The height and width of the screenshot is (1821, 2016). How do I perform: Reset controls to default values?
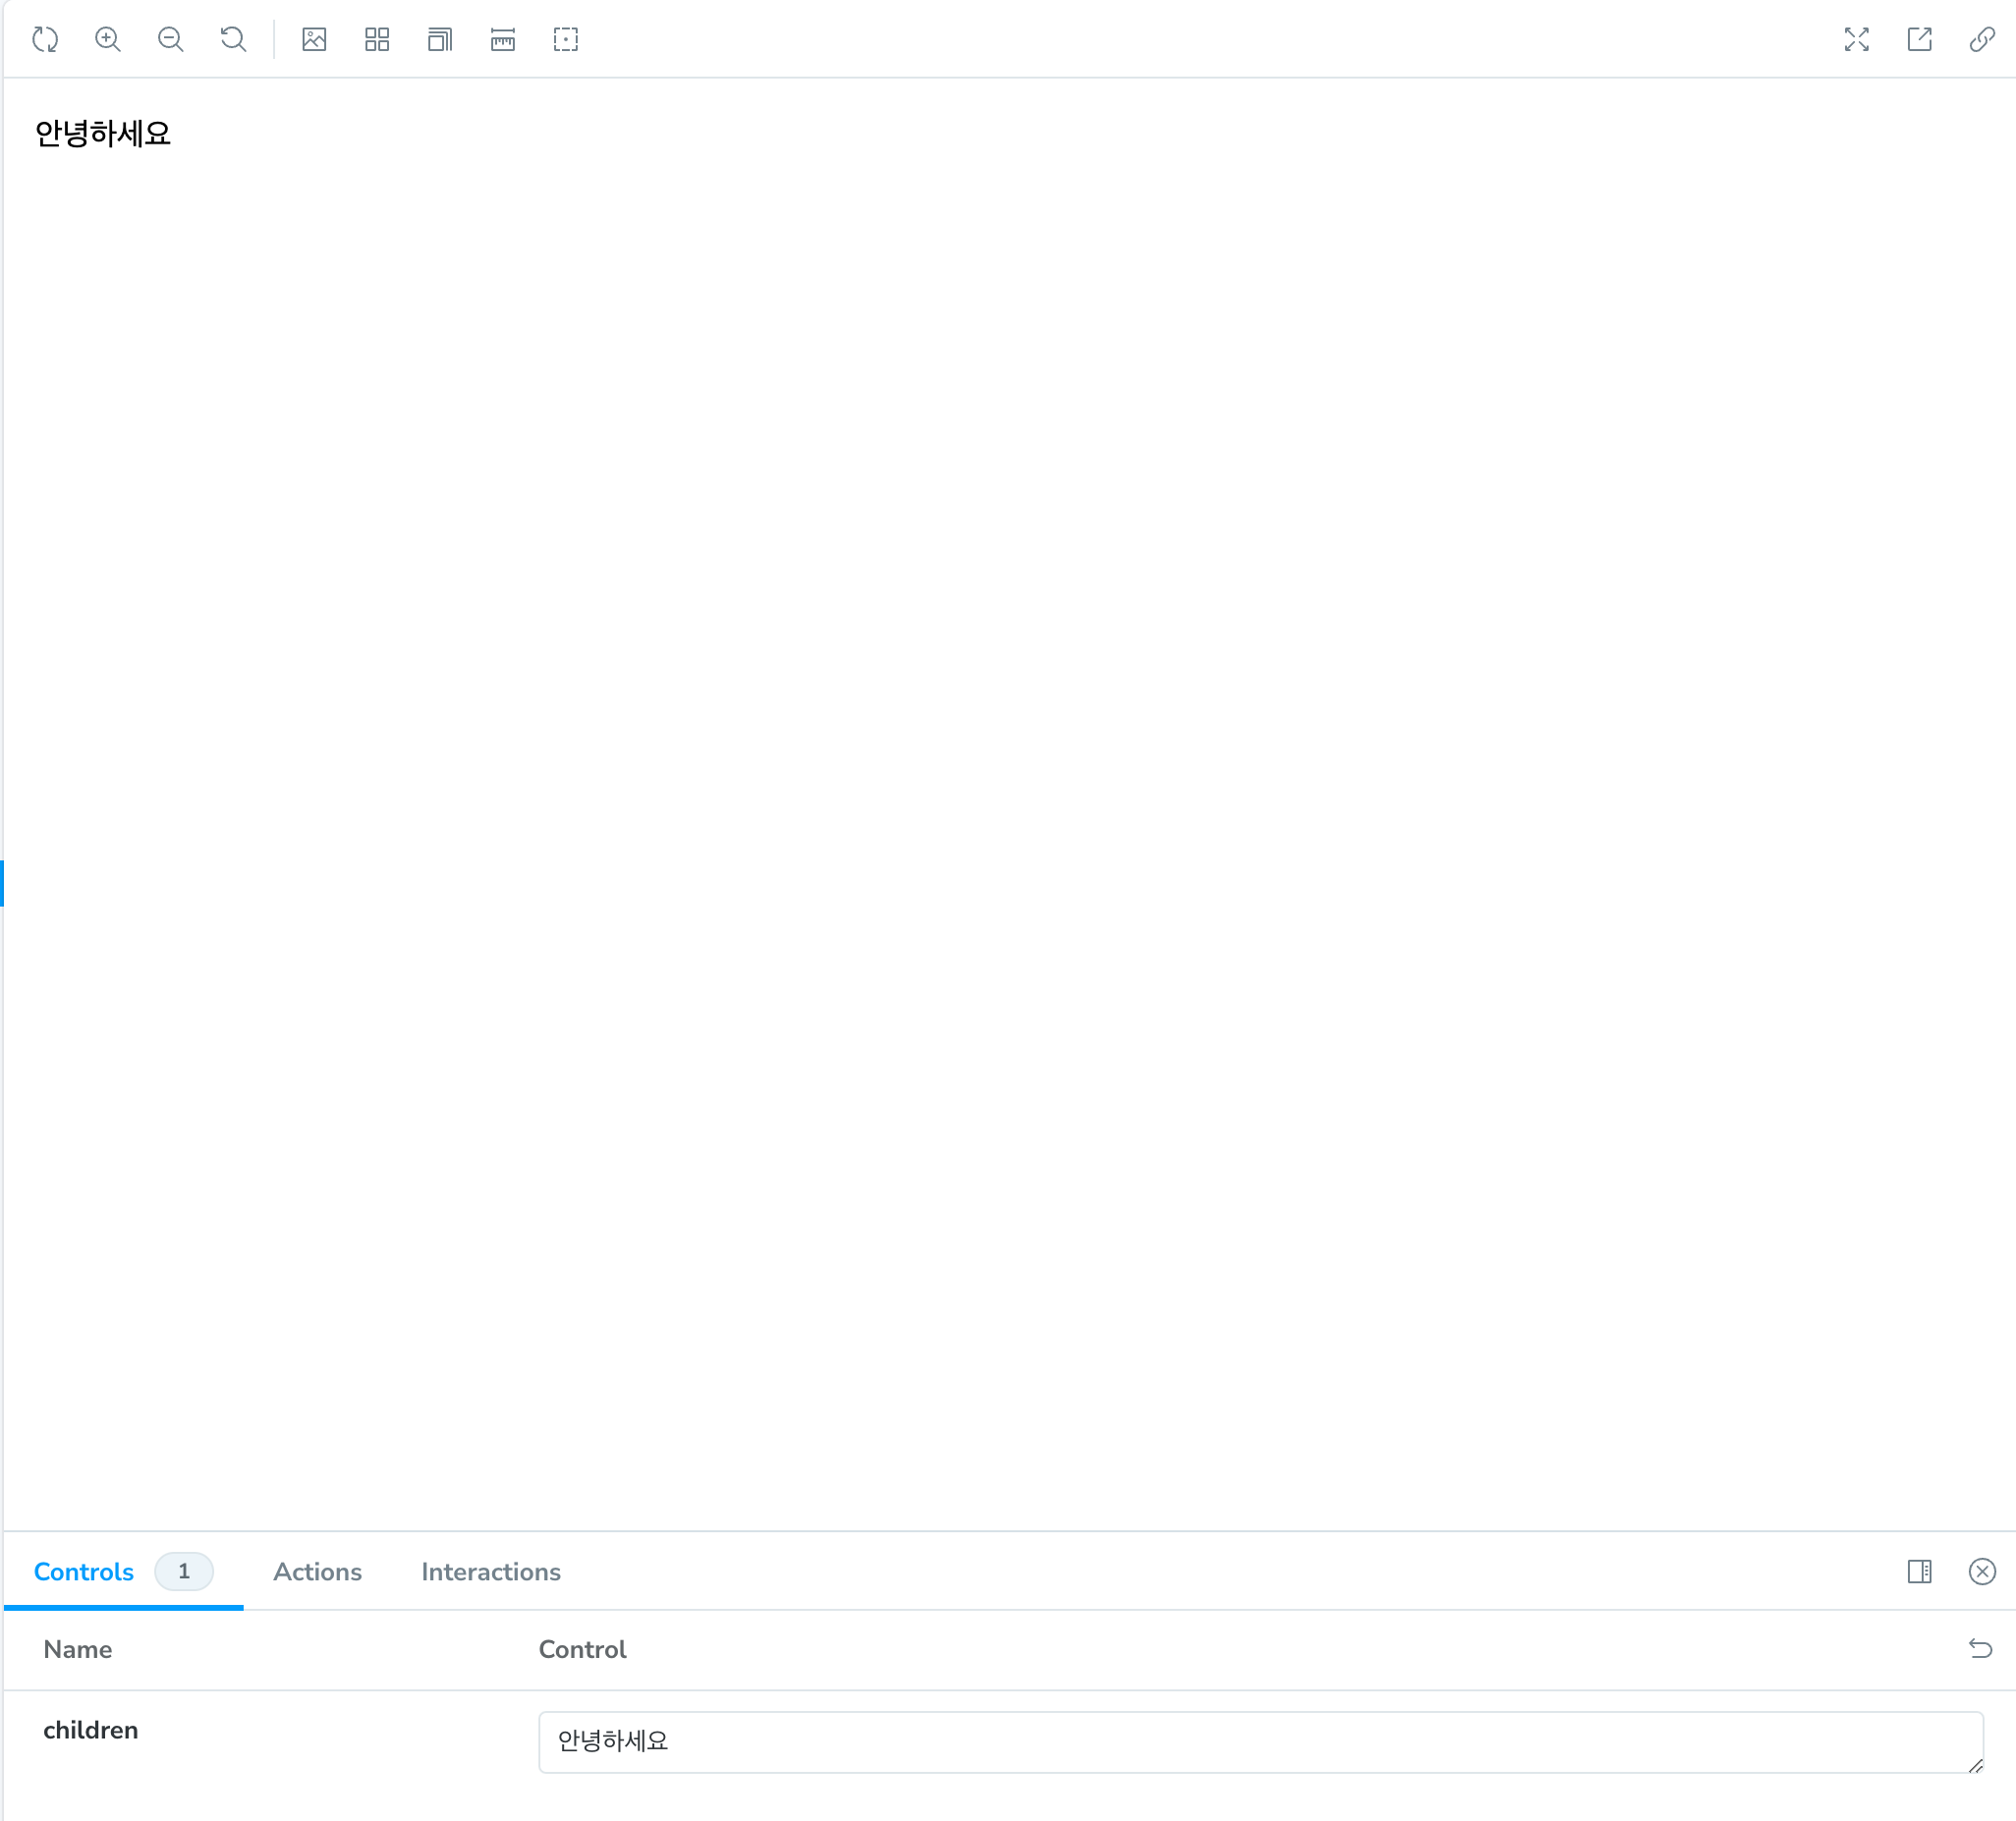pos(1980,1649)
